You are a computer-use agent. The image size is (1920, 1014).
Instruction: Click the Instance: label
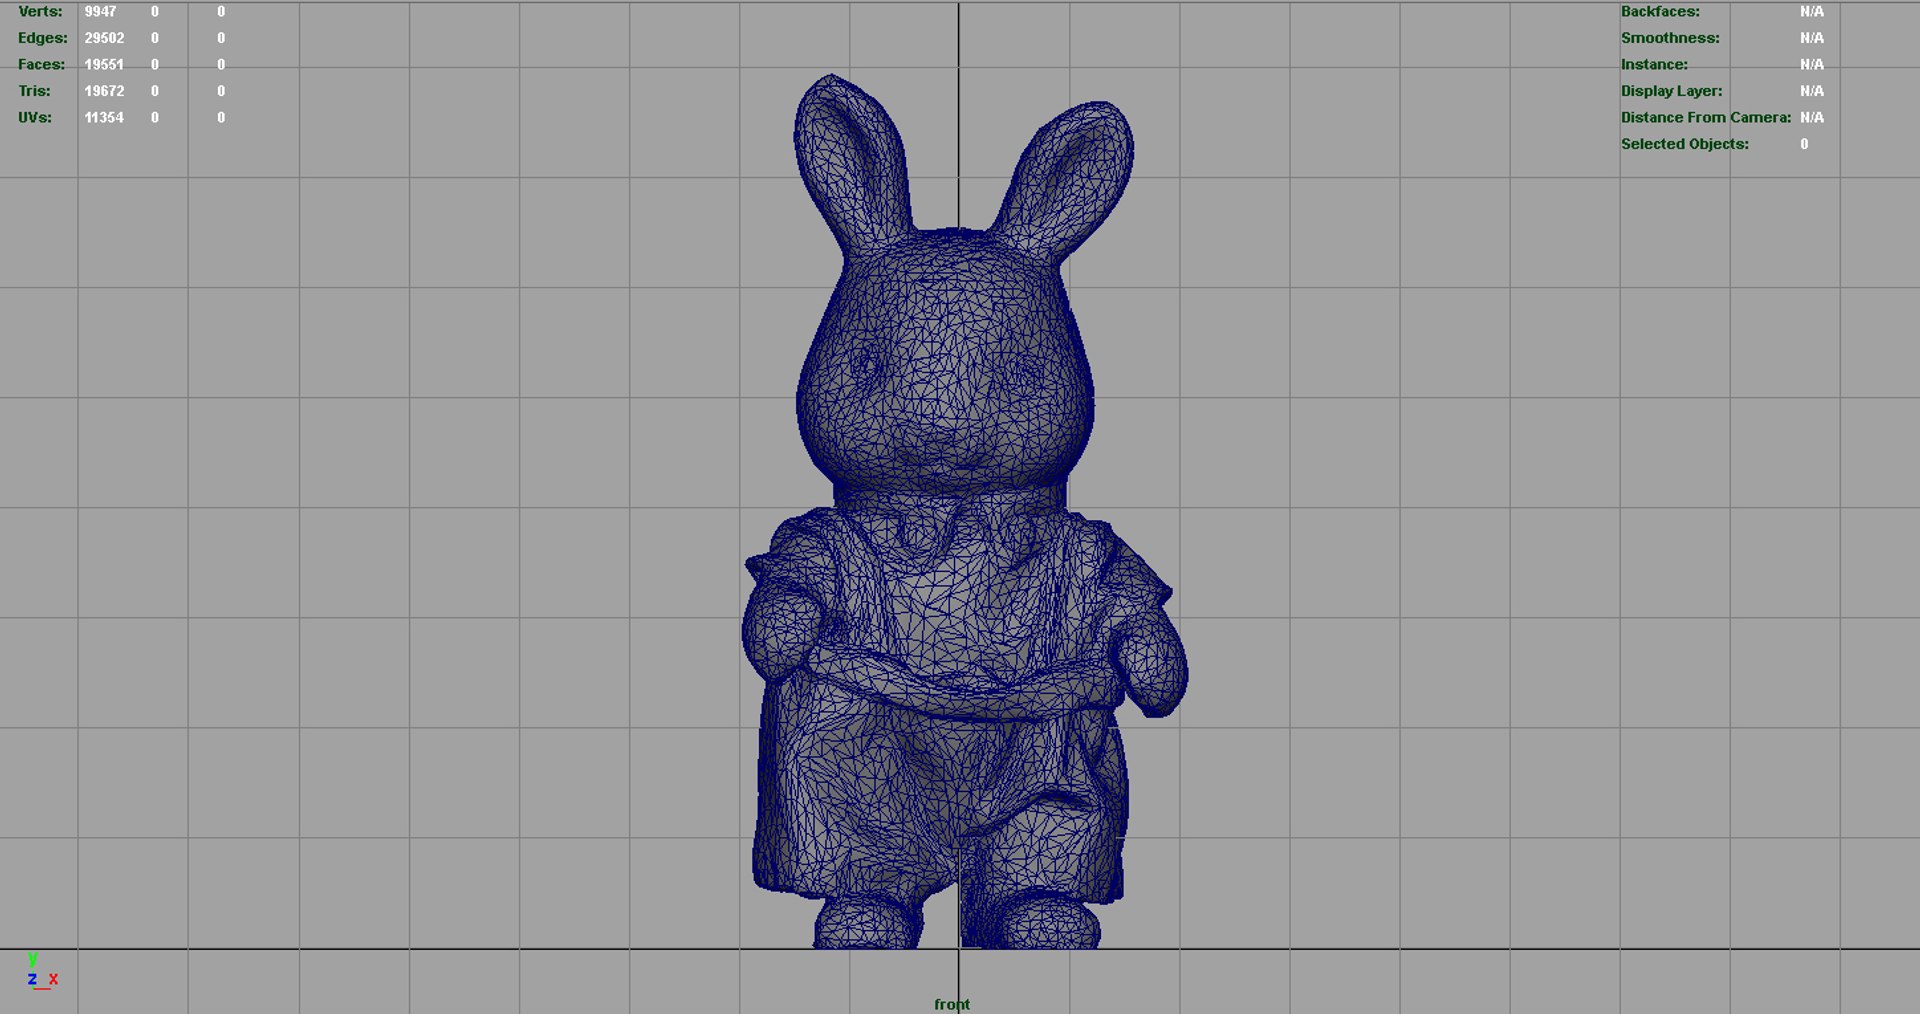click(x=1654, y=65)
